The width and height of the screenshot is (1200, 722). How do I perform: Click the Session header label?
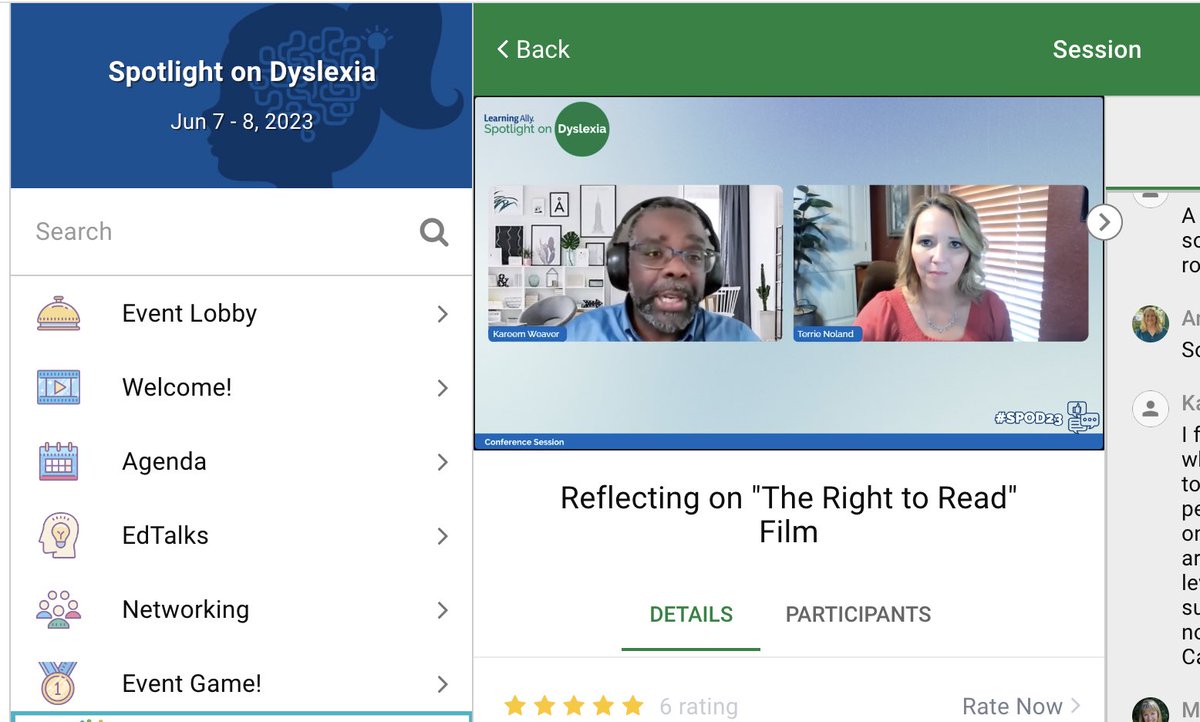coord(1097,49)
